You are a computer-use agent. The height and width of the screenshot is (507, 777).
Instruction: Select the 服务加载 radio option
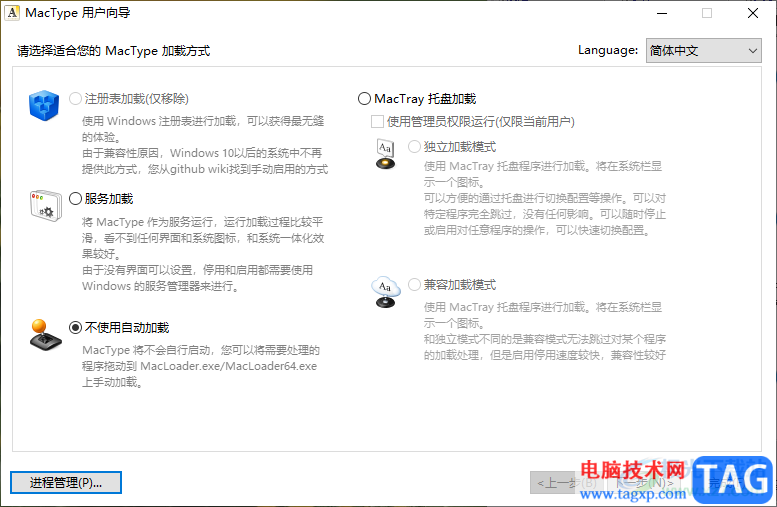click(x=102, y=199)
